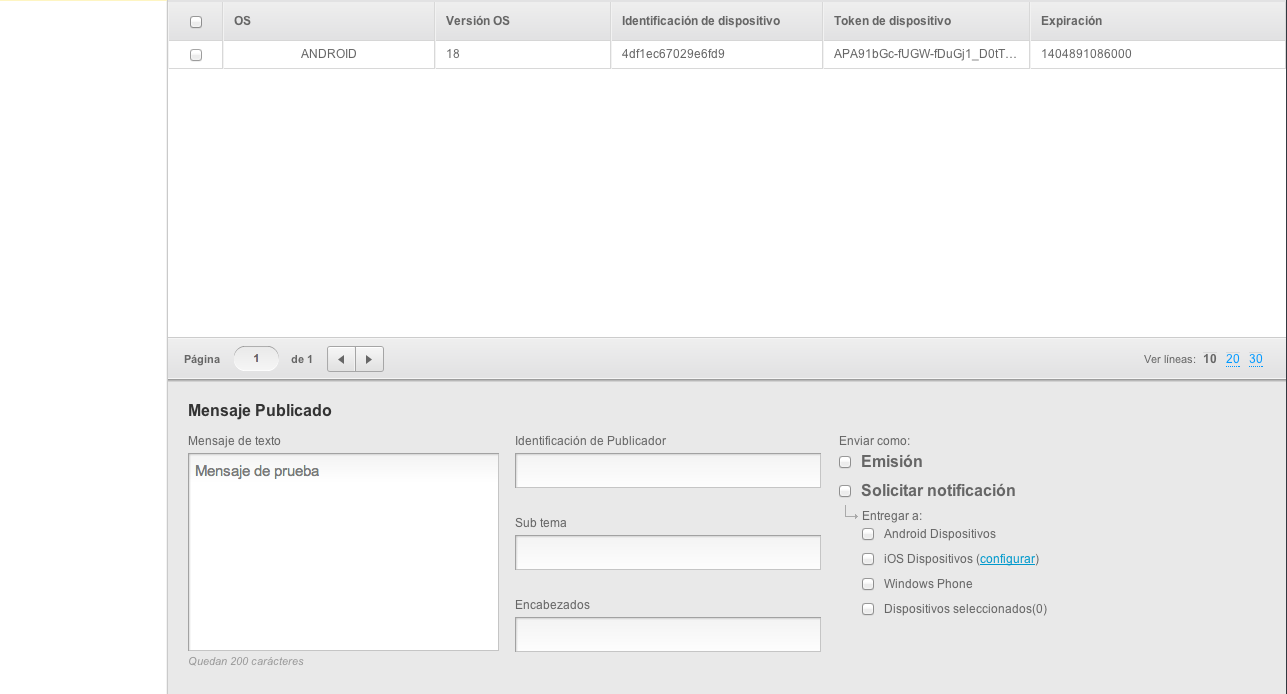Enable Solicitar notificación checkbox
Viewport: 1287px width, 694px height.
click(x=845, y=491)
